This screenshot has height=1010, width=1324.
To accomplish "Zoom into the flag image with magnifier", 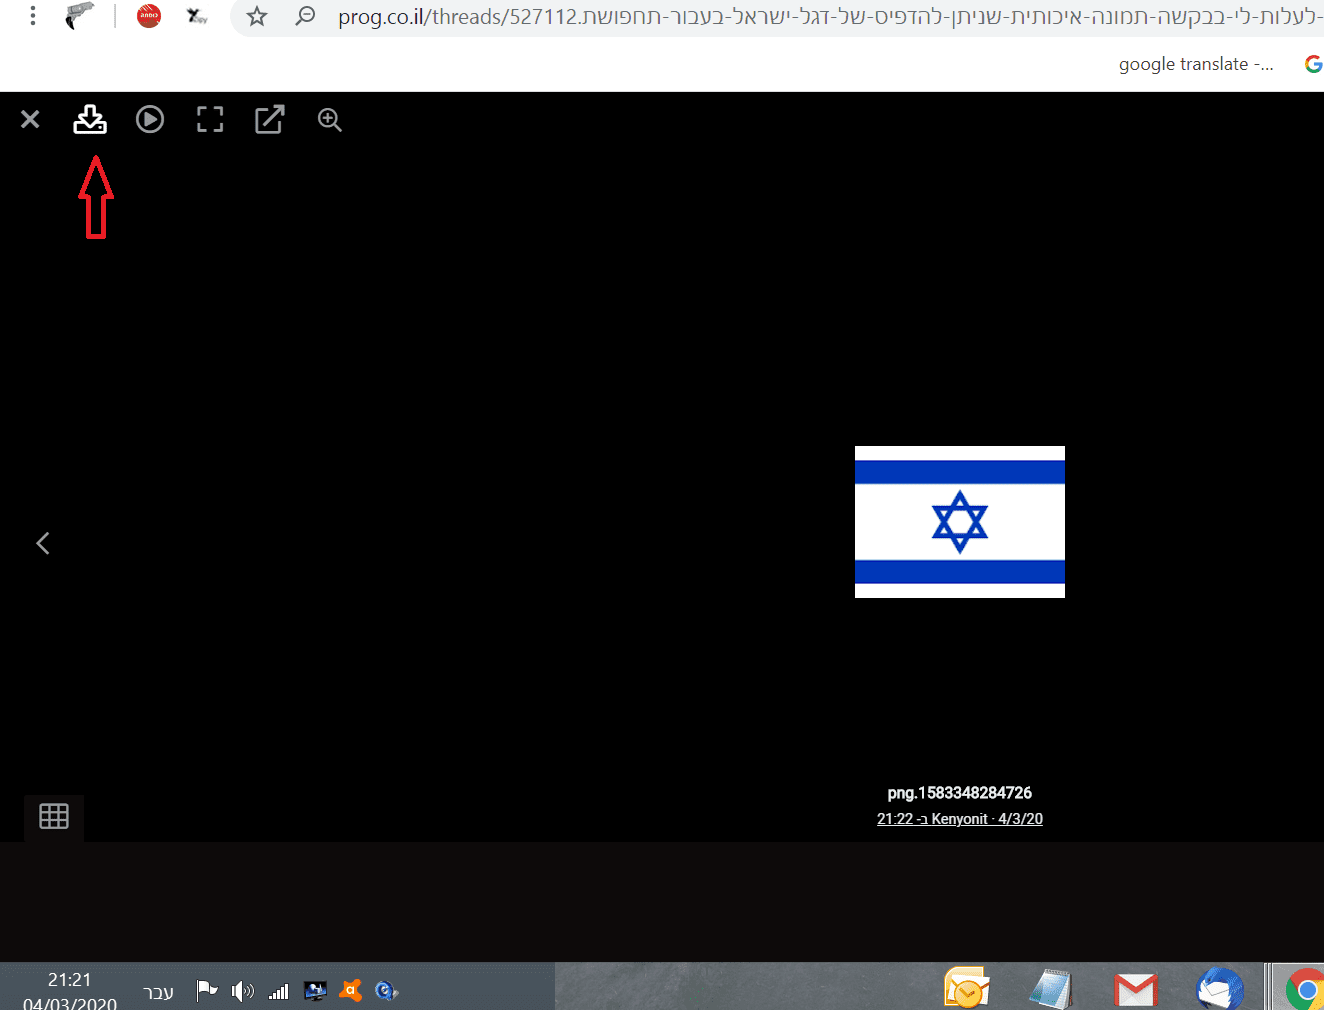I will (x=329, y=120).
